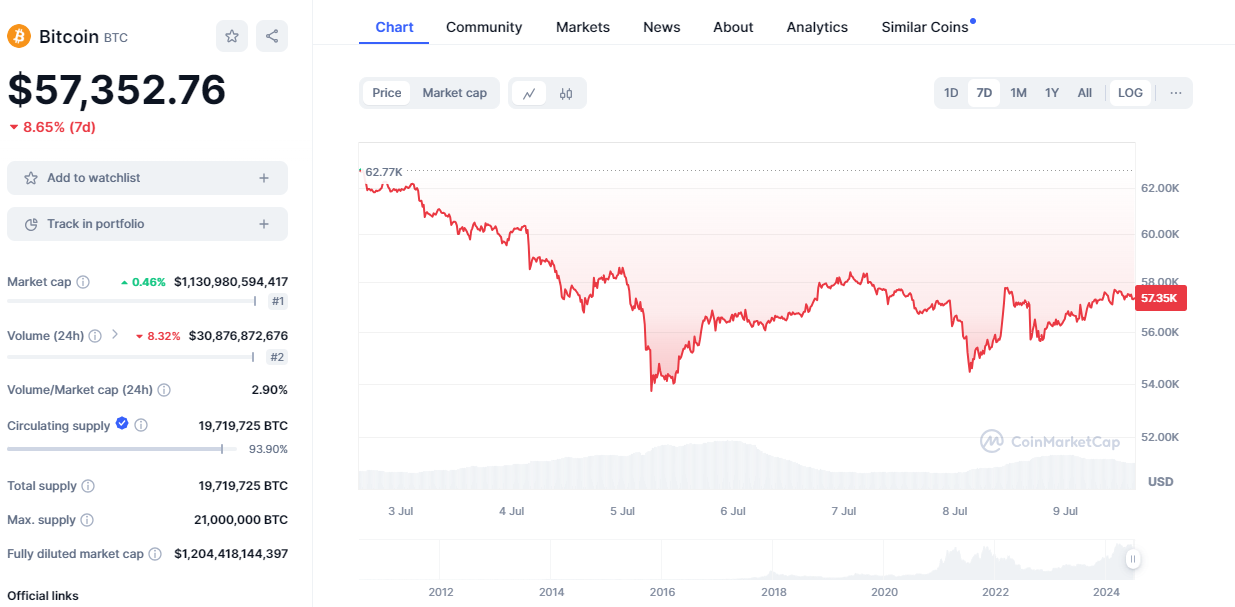Expand Similar Coins dropdown

tap(926, 27)
